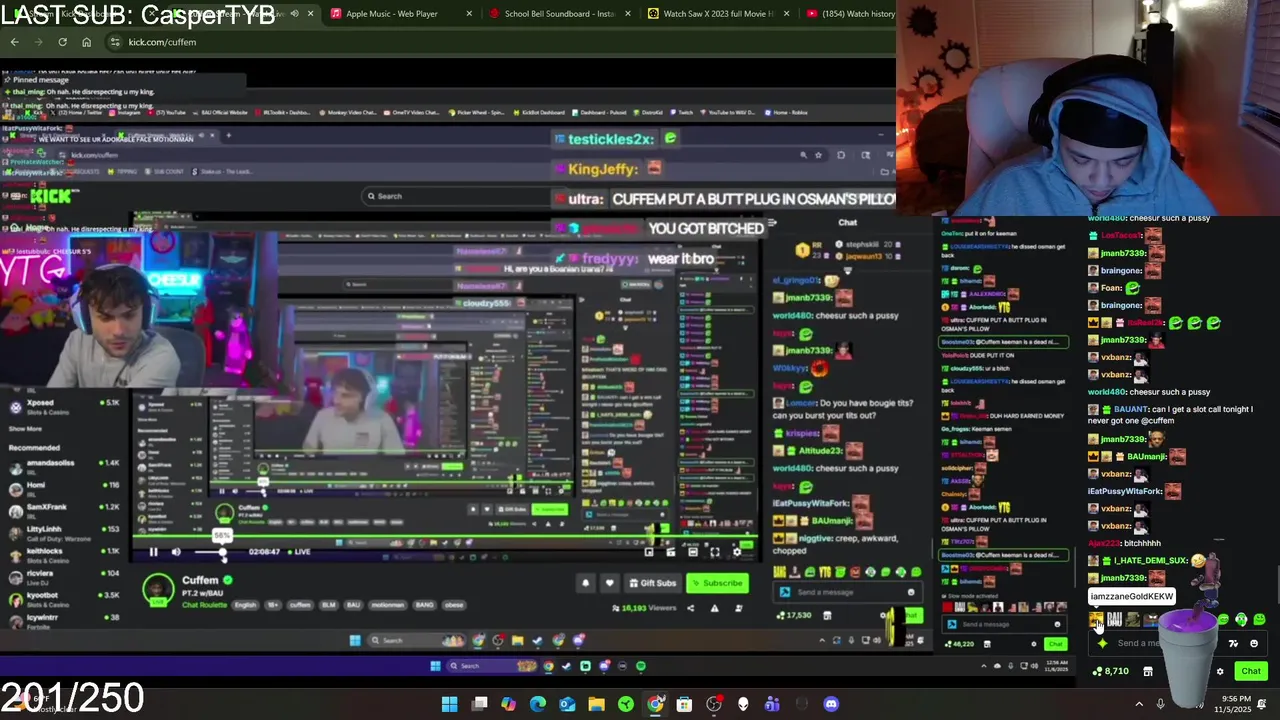The height and width of the screenshot is (720, 1280).
Task: Open chat settings beside 46,220 points
Action: click(1034, 644)
